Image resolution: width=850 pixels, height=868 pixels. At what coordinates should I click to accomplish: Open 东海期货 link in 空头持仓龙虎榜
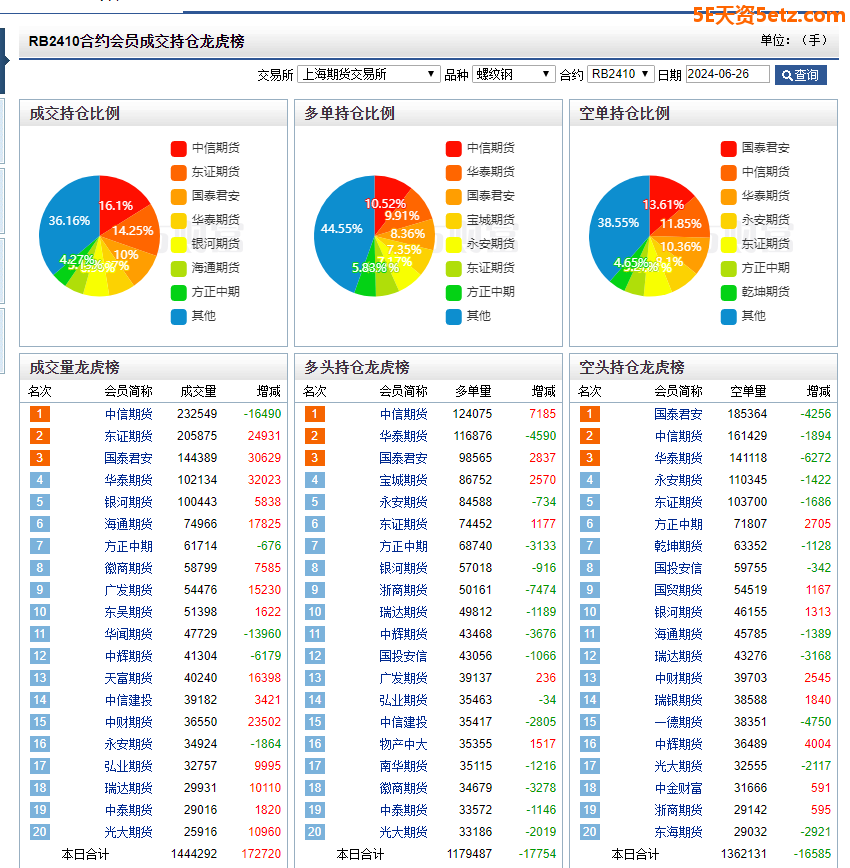678,832
